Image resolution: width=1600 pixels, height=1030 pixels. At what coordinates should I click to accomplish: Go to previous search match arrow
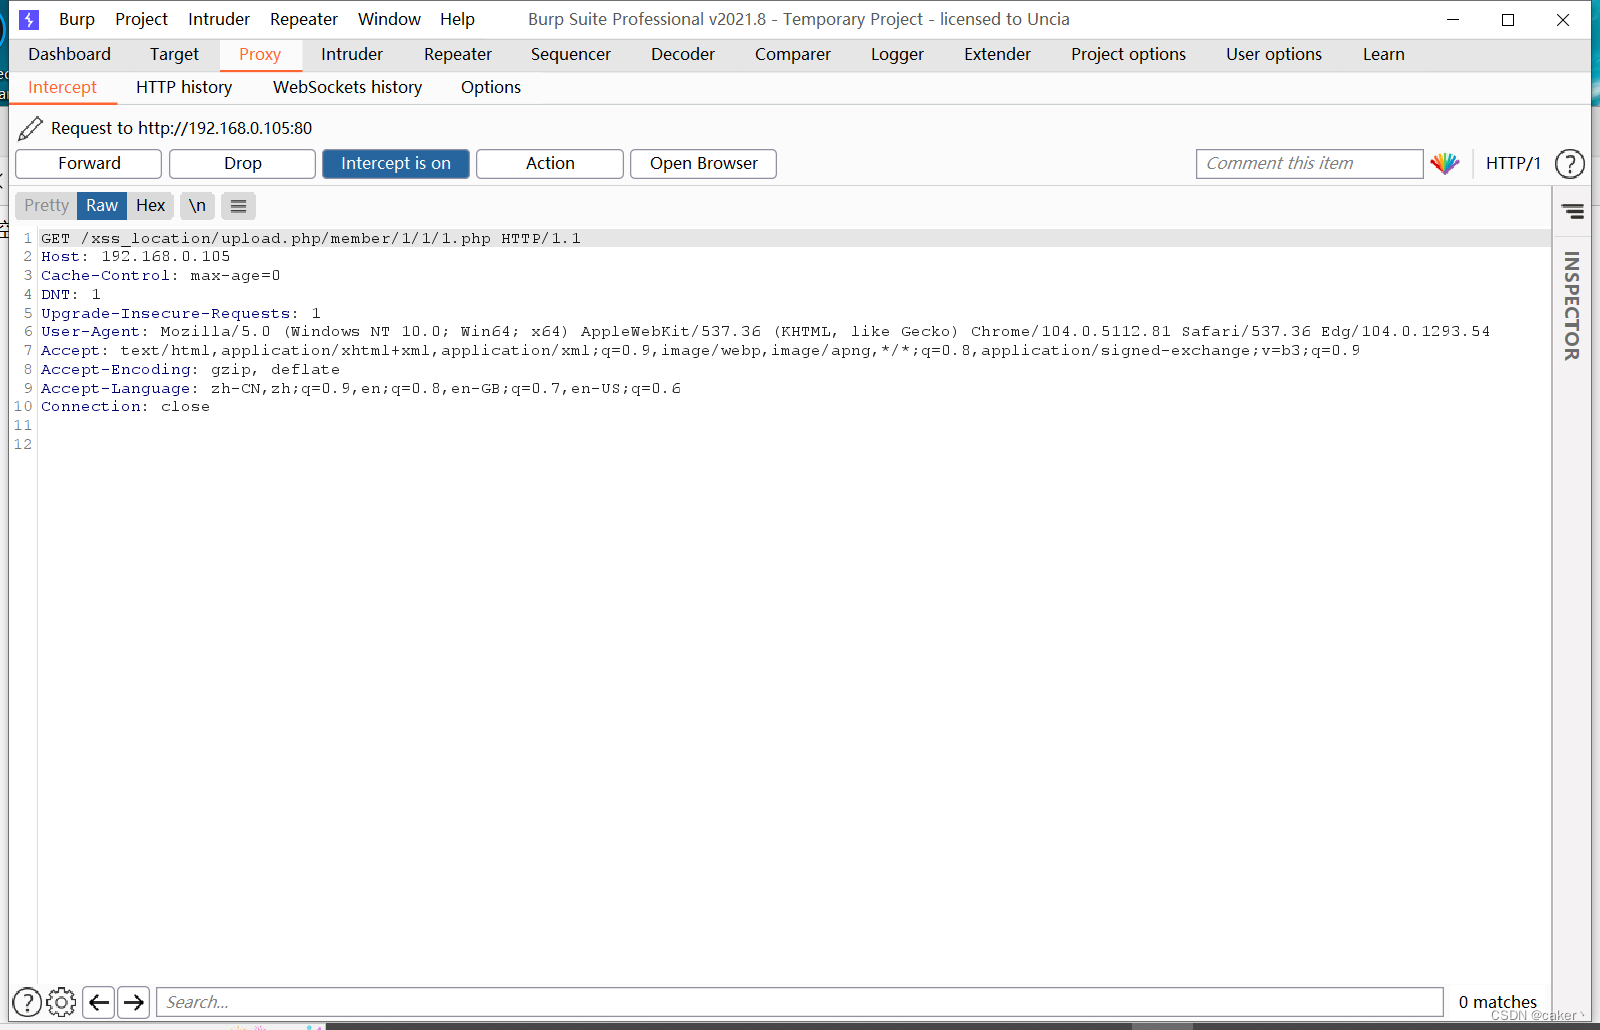pyautogui.click(x=99, y=1002)
